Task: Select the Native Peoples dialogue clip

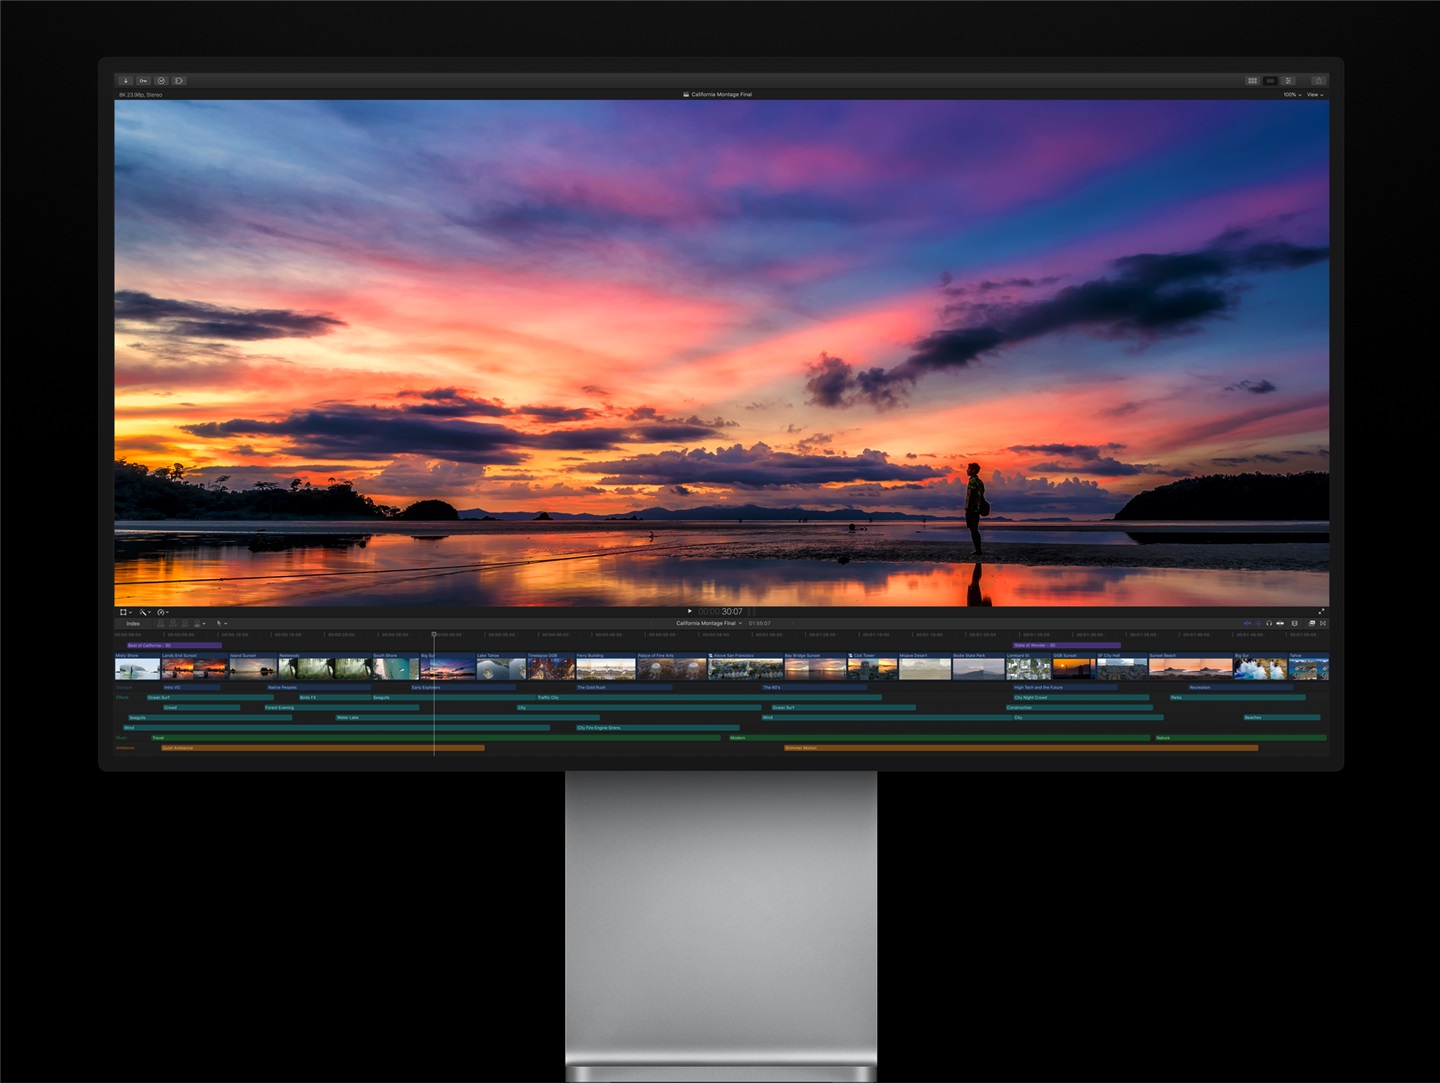Action: click(x=319, y=687)
